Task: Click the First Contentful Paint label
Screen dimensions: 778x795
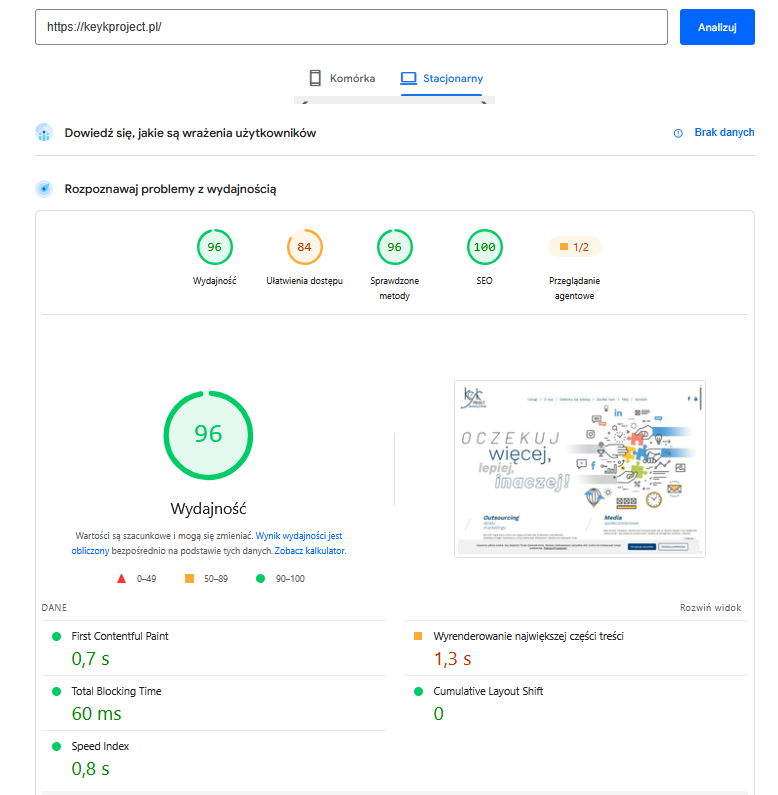Action: pyautogui.click(x=120, y=636)
